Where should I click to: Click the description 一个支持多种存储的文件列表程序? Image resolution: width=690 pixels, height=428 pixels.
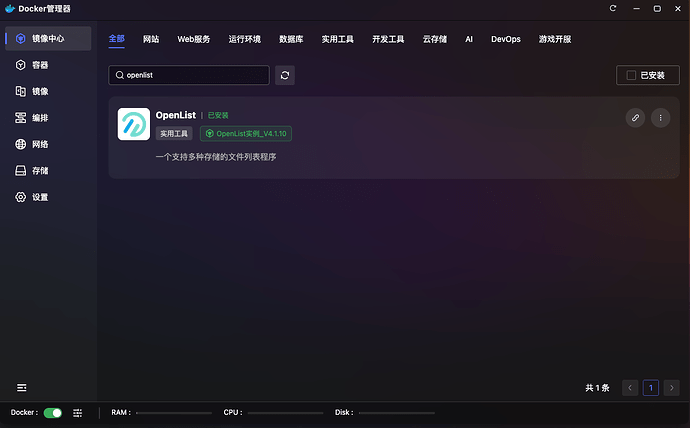(x=216, y=157)
